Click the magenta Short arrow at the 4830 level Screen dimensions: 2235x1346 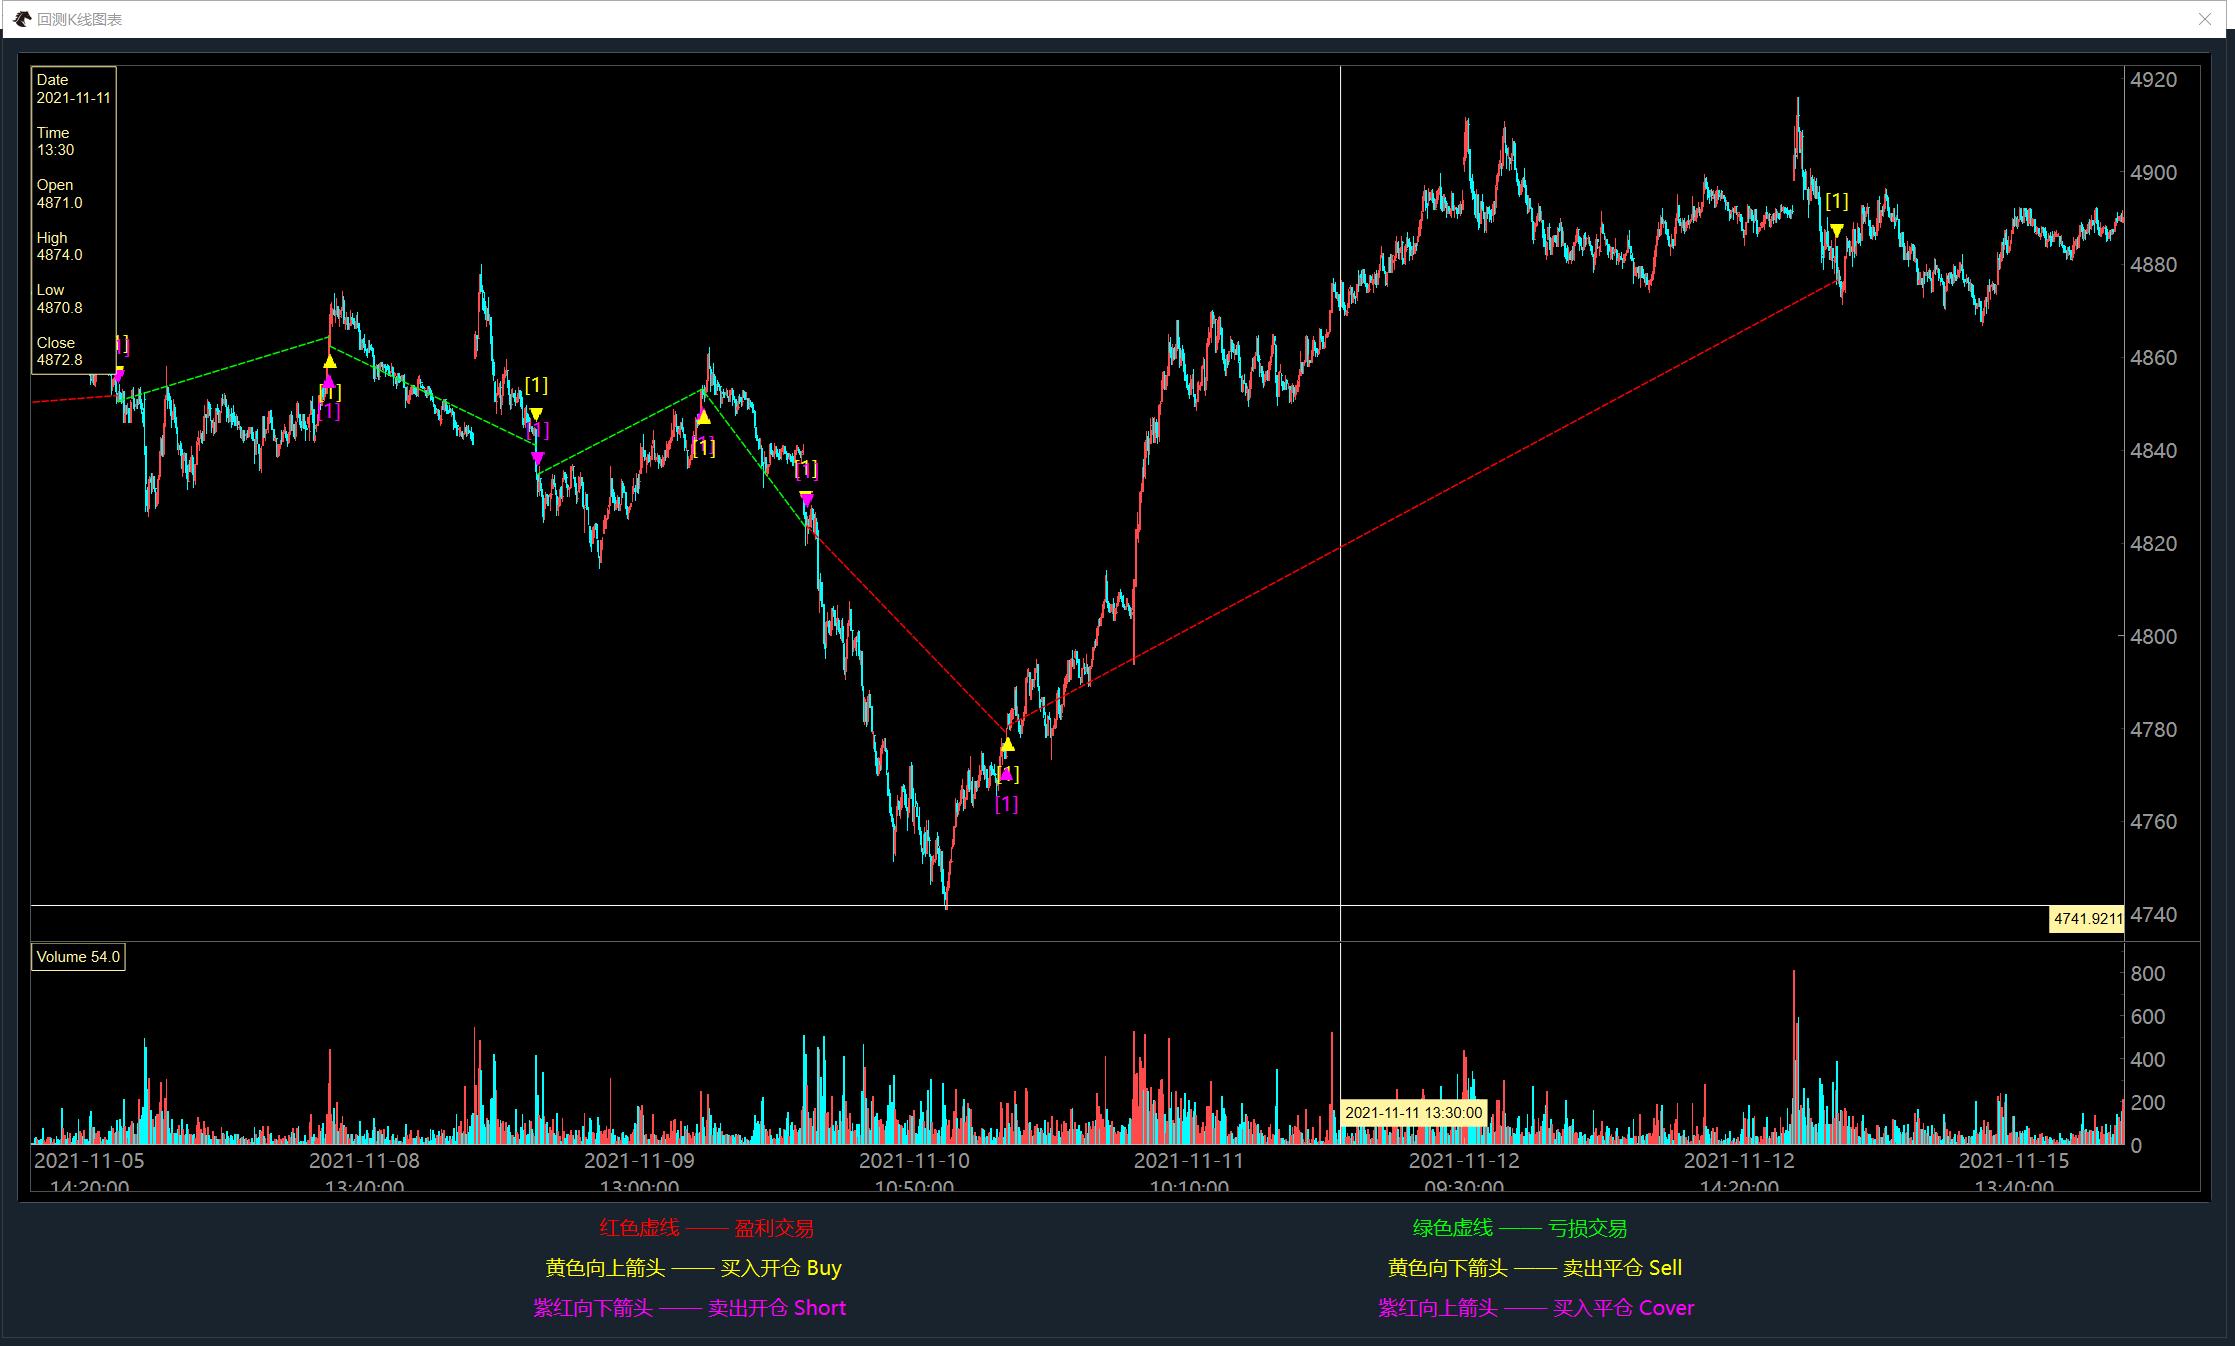[x=806, y=498]
